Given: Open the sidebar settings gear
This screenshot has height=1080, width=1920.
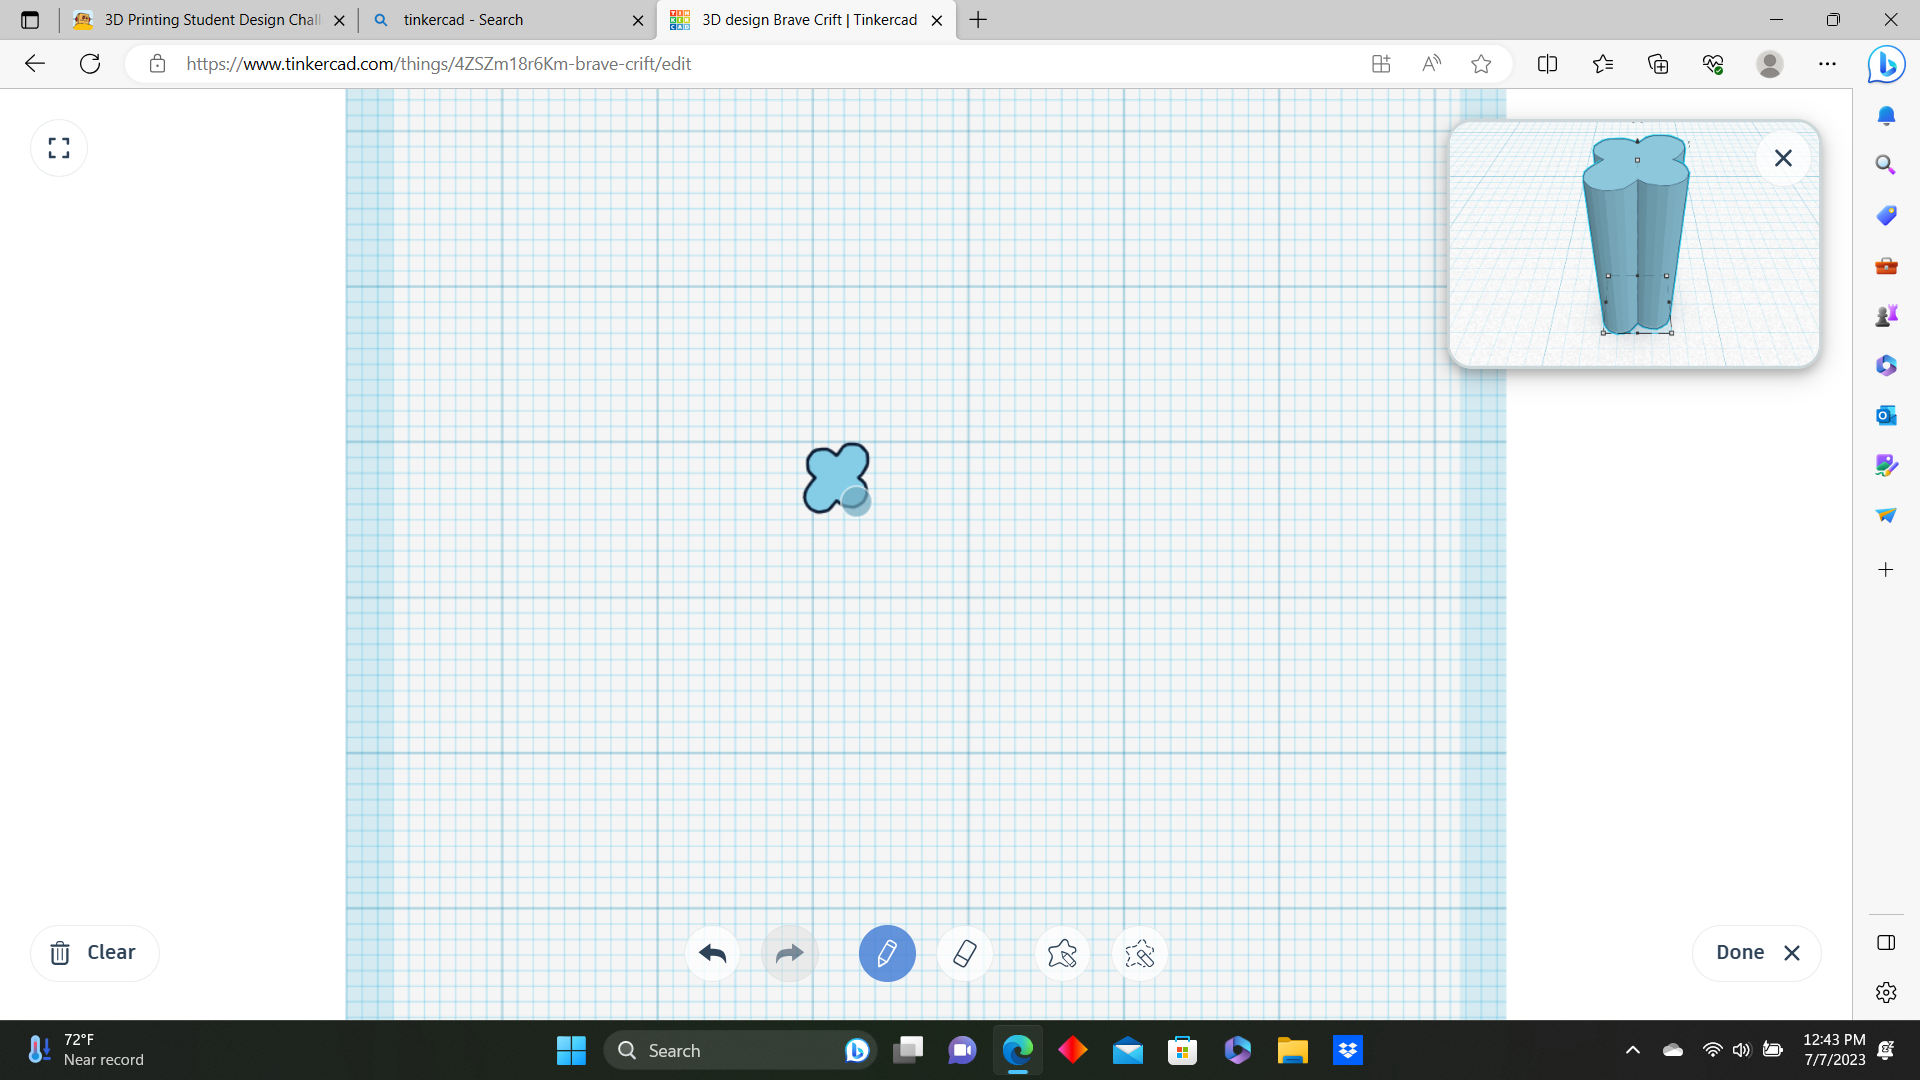Looking at the screenshot, I should [1887, 992].
